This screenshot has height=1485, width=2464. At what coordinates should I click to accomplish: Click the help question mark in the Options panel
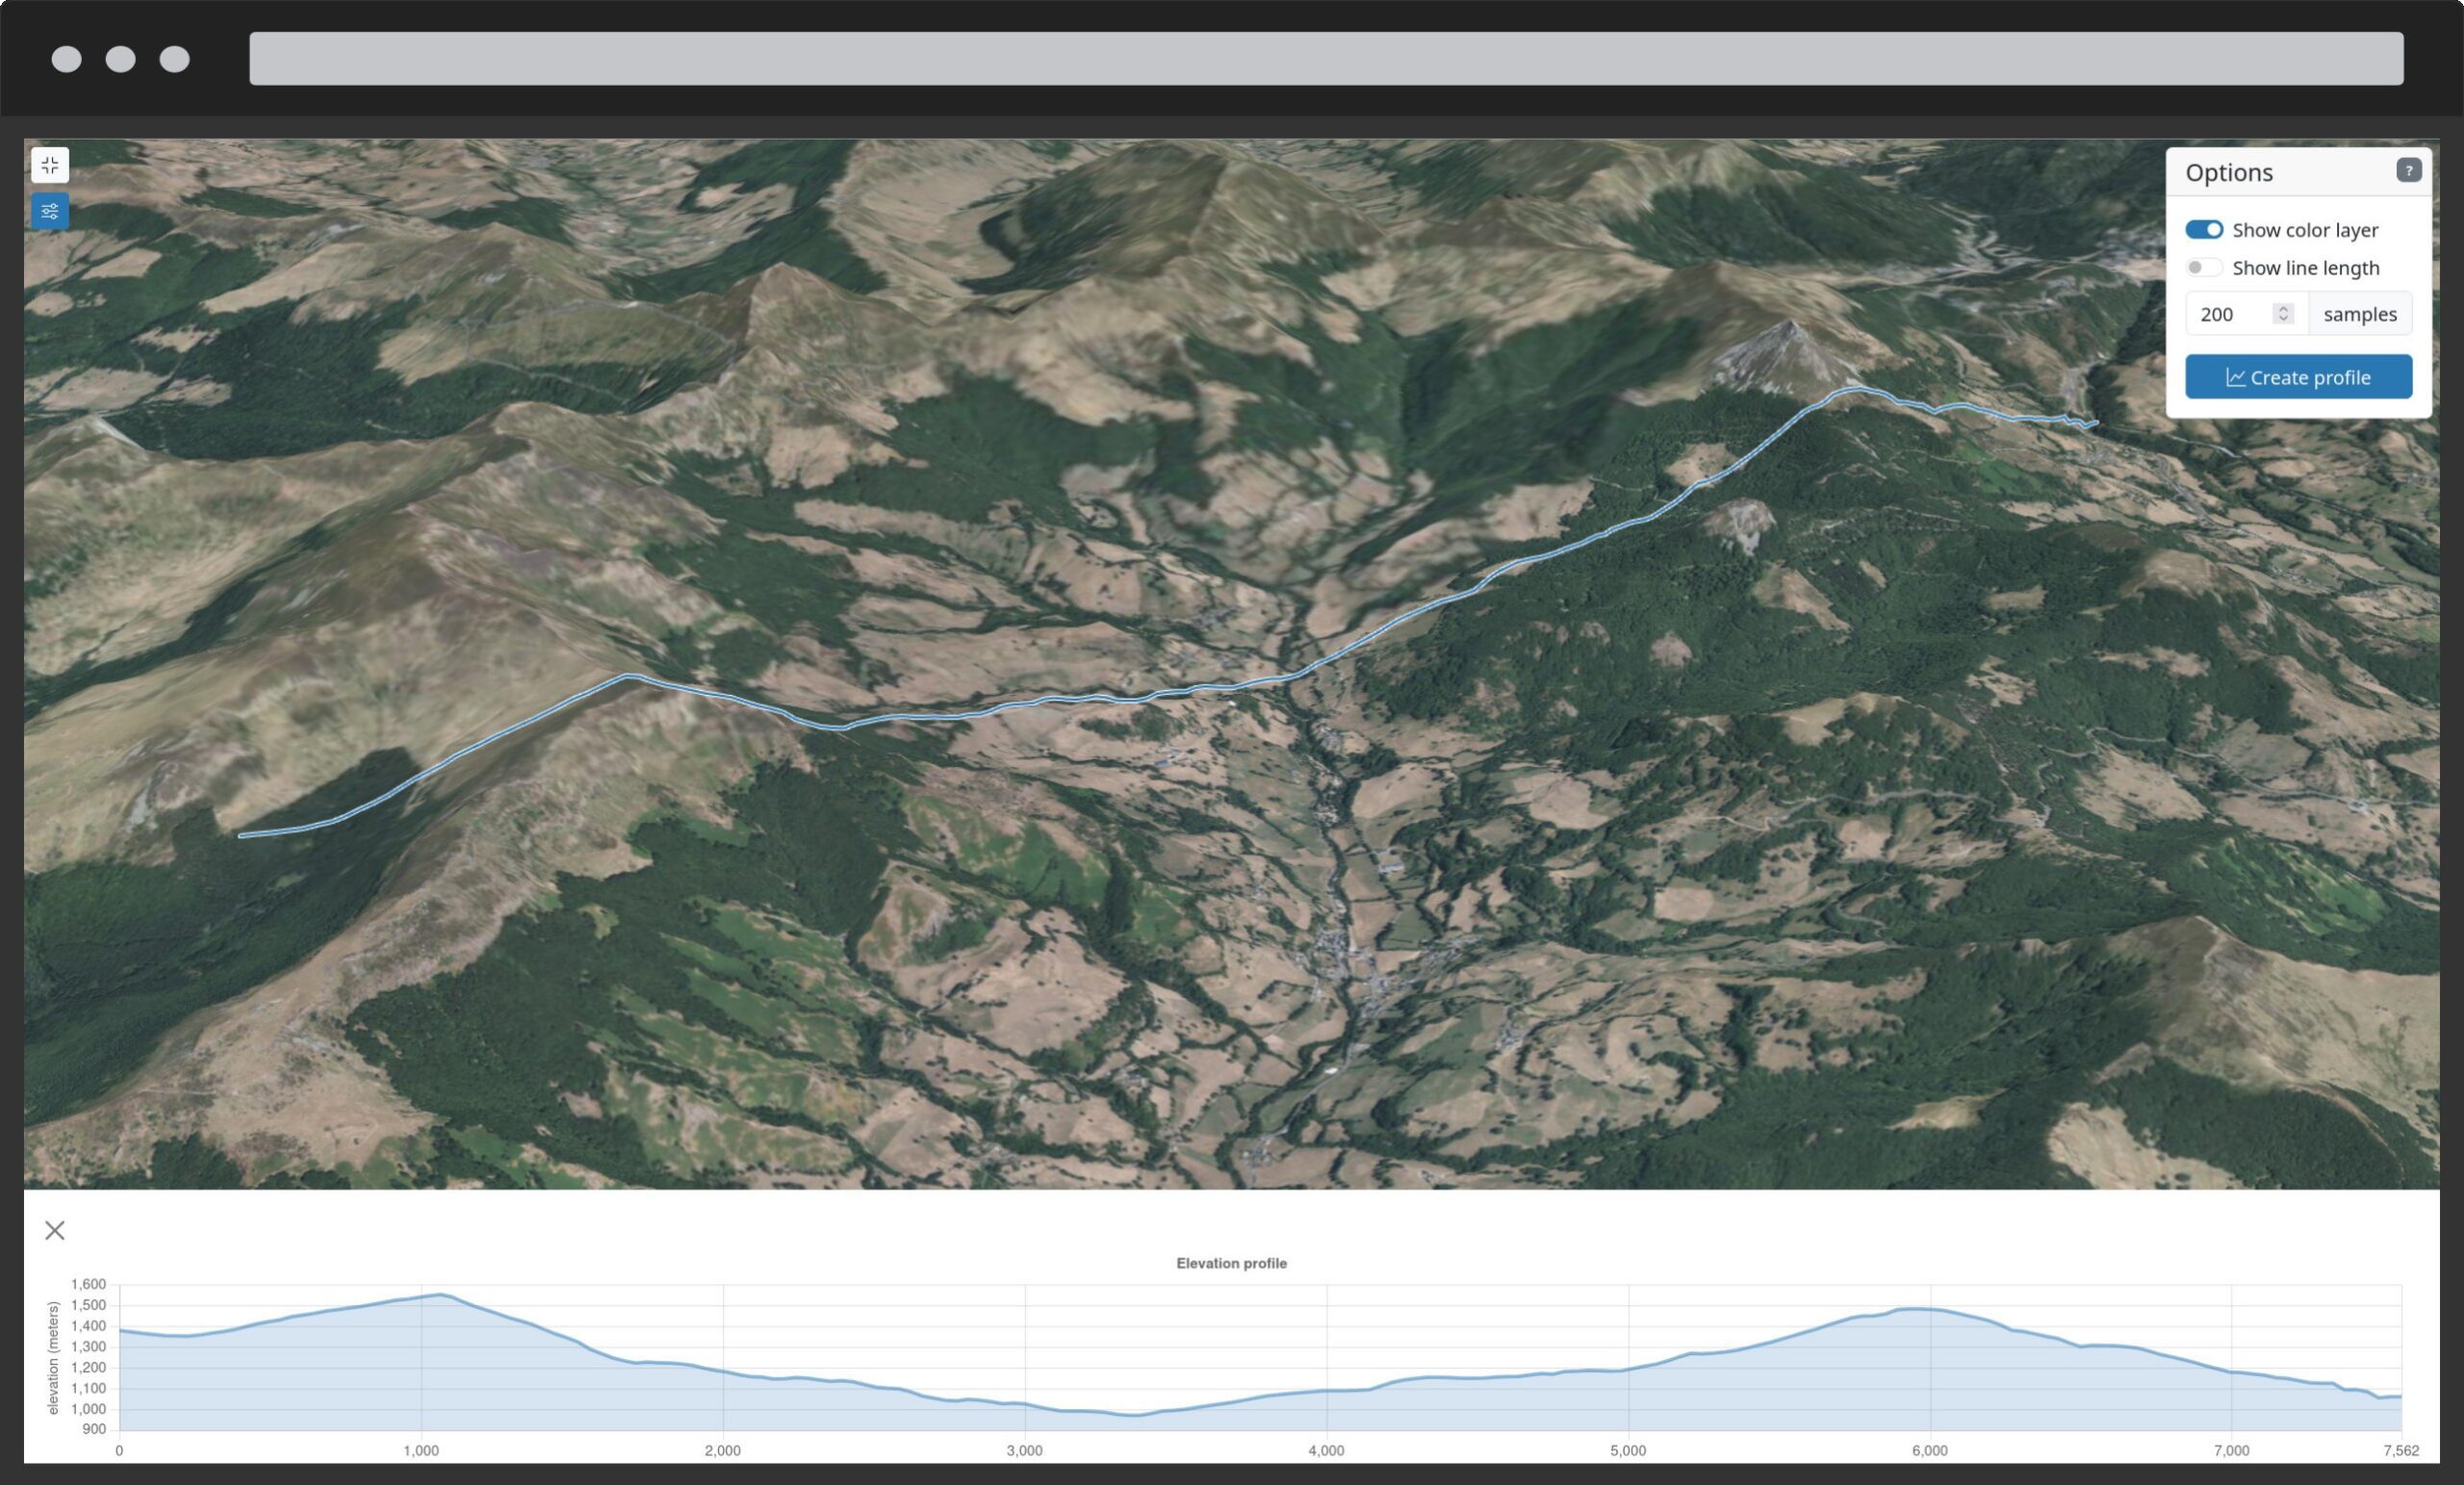[2410, 171]
